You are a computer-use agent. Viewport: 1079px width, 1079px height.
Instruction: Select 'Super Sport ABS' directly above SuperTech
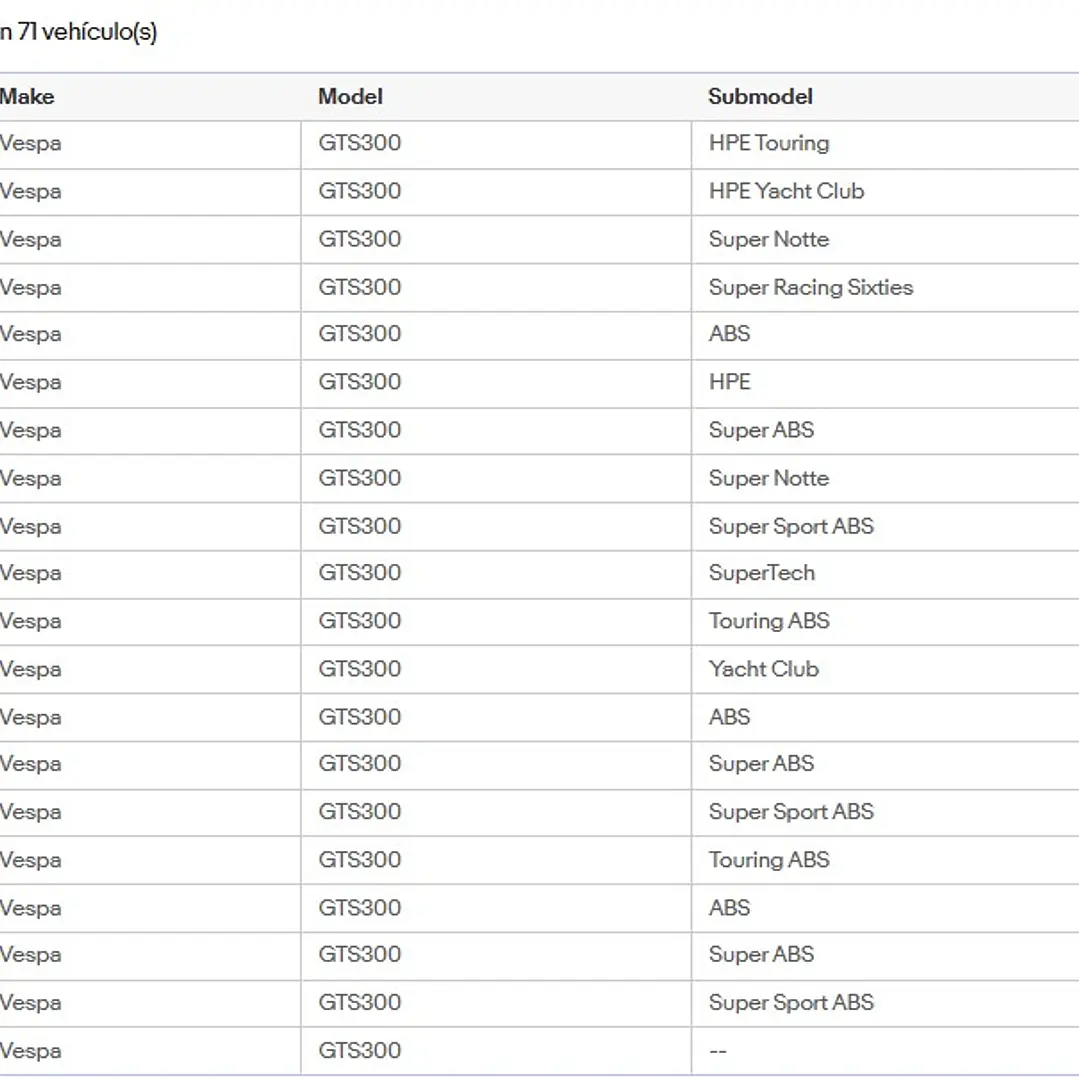point(791,526)
